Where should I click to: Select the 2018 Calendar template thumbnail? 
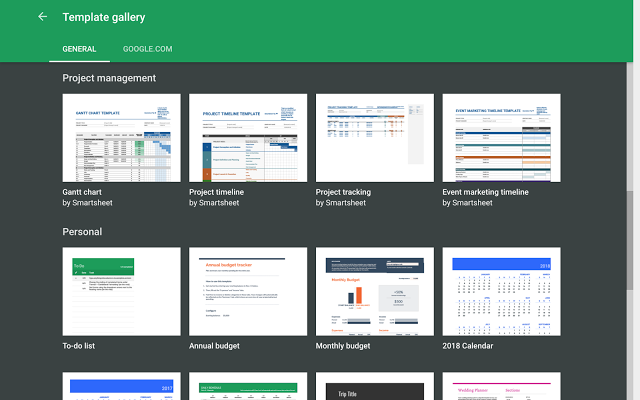501,291
